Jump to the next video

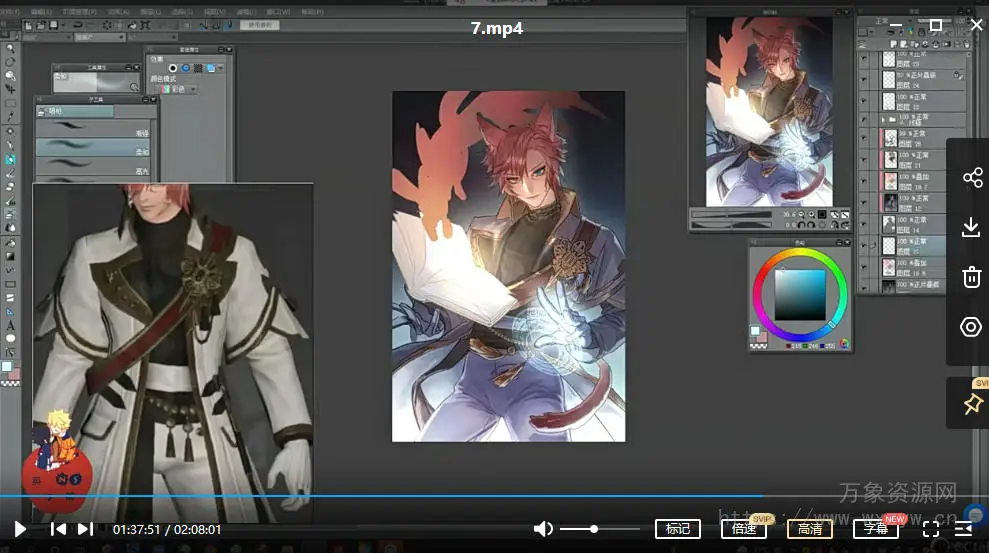tap(85, 529)
